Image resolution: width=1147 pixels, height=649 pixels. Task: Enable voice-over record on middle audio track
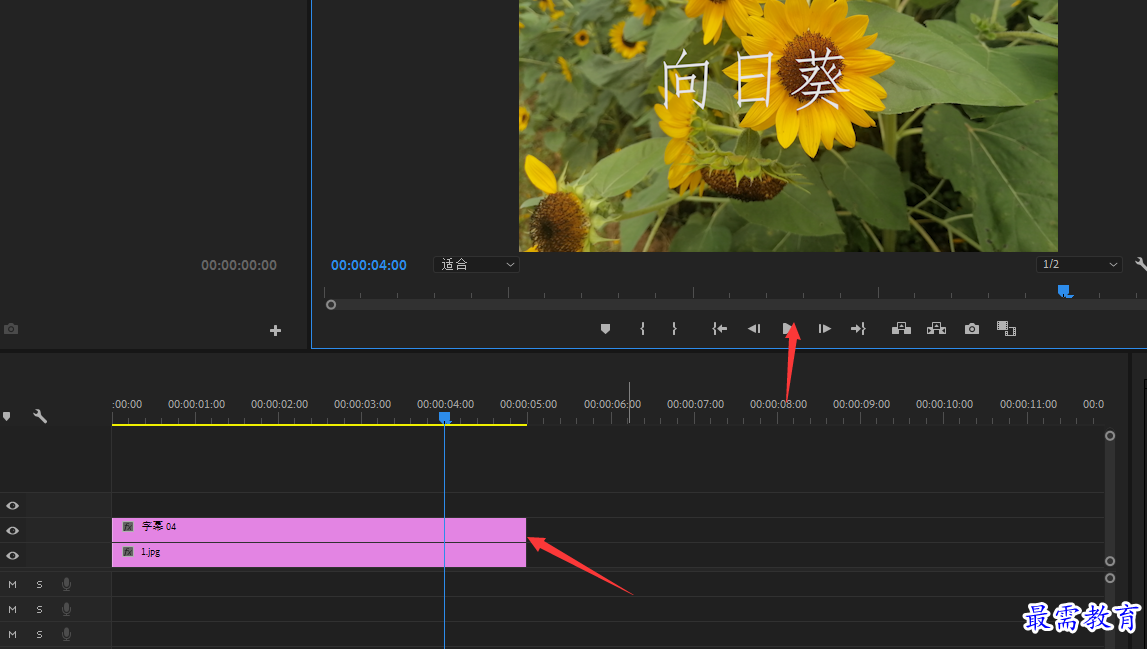pyautogui.click(x=67, y=609)
